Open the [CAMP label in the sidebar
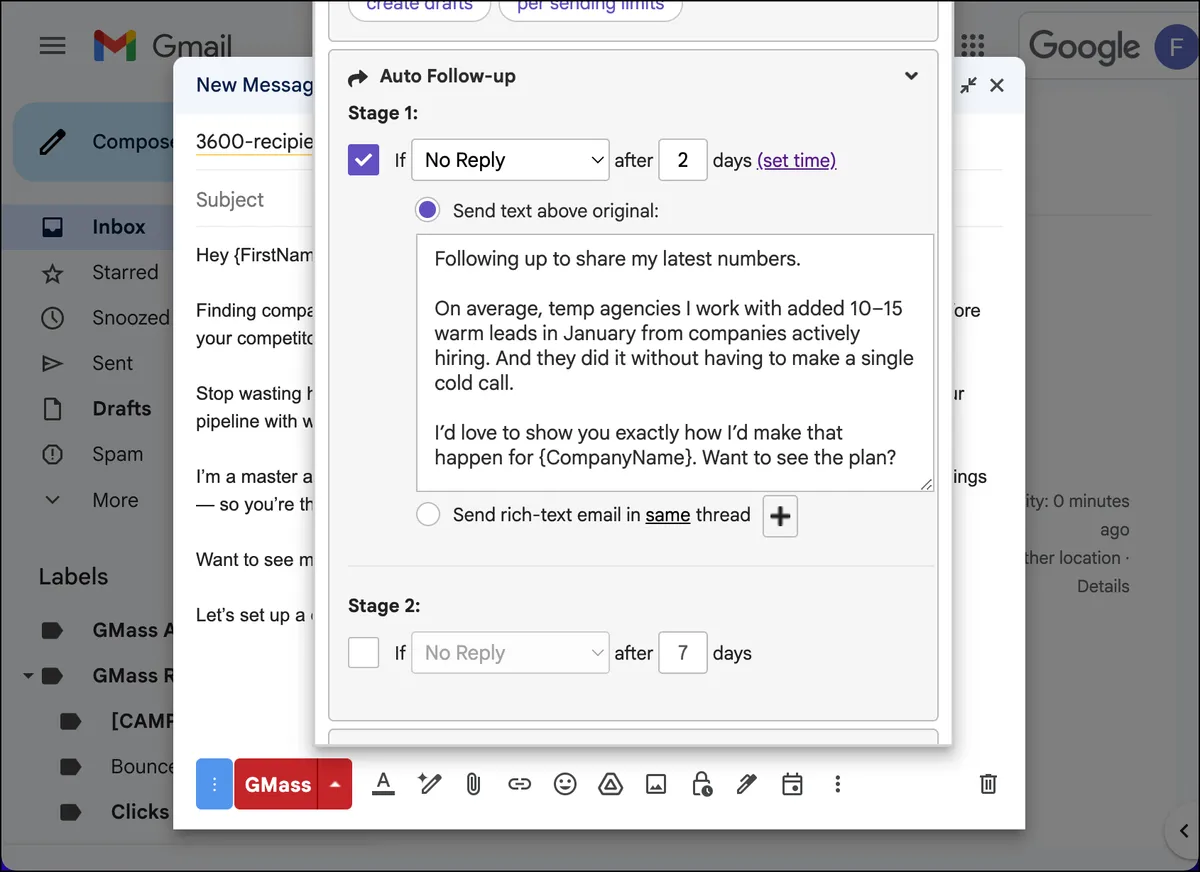Image resolution: width=1200 pixels, height=872 pixels. tap(141, 721)
